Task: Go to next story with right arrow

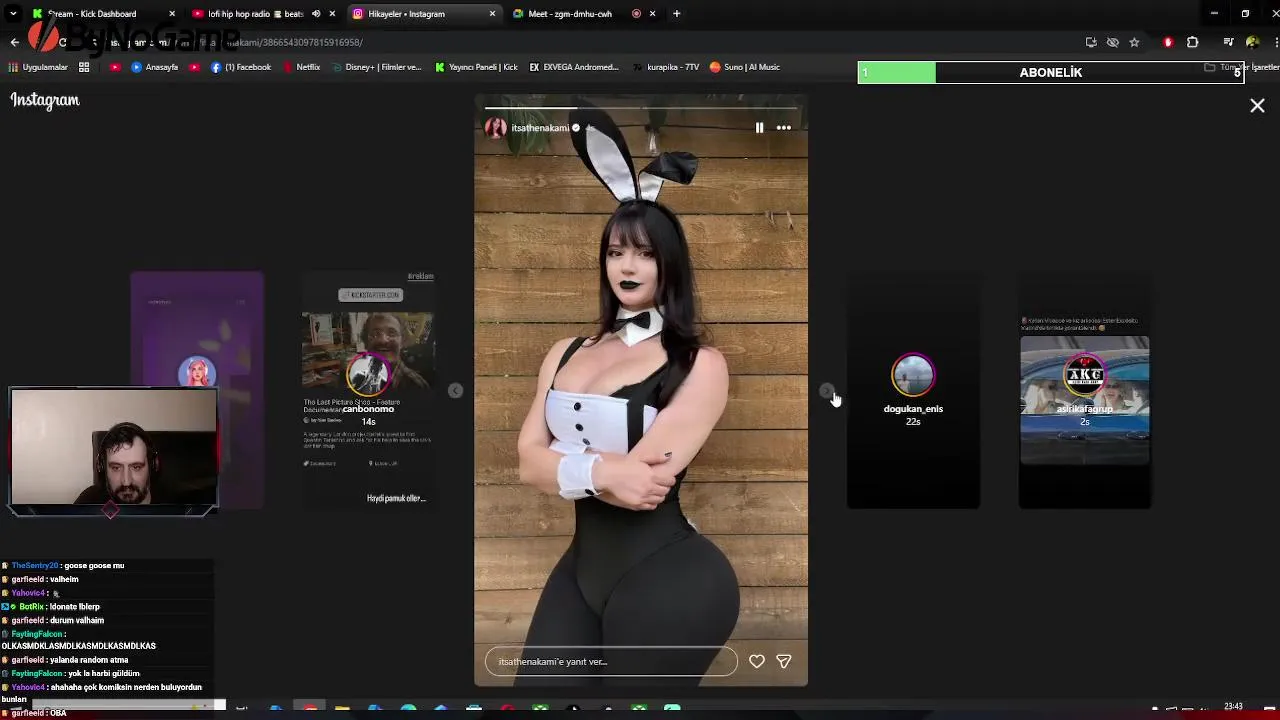Action: point(826,391)
